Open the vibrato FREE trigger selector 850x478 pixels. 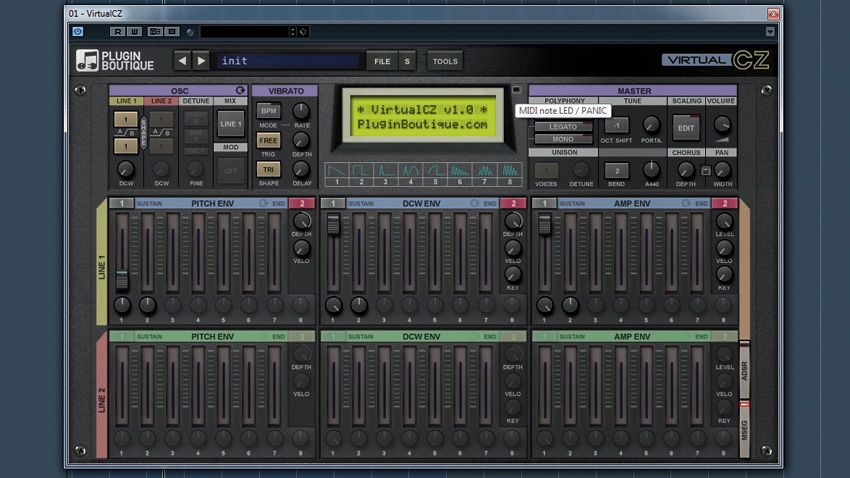[x=268, y=140]
